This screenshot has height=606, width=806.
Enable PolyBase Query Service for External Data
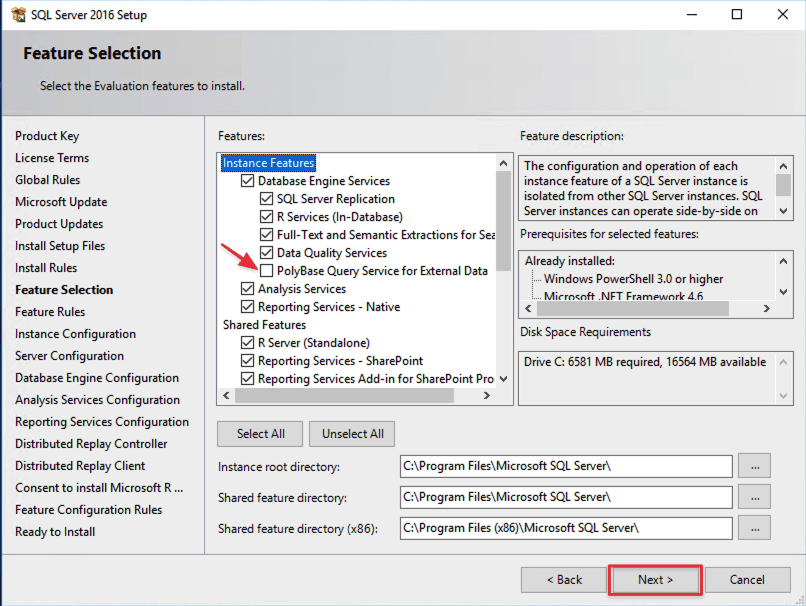(x=267, y=271)
